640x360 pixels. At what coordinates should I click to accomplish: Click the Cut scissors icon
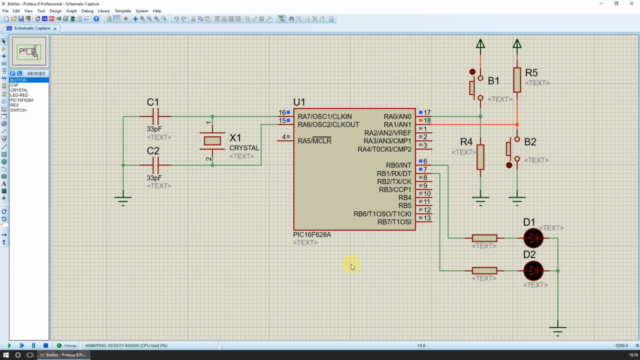click(193, 19)
